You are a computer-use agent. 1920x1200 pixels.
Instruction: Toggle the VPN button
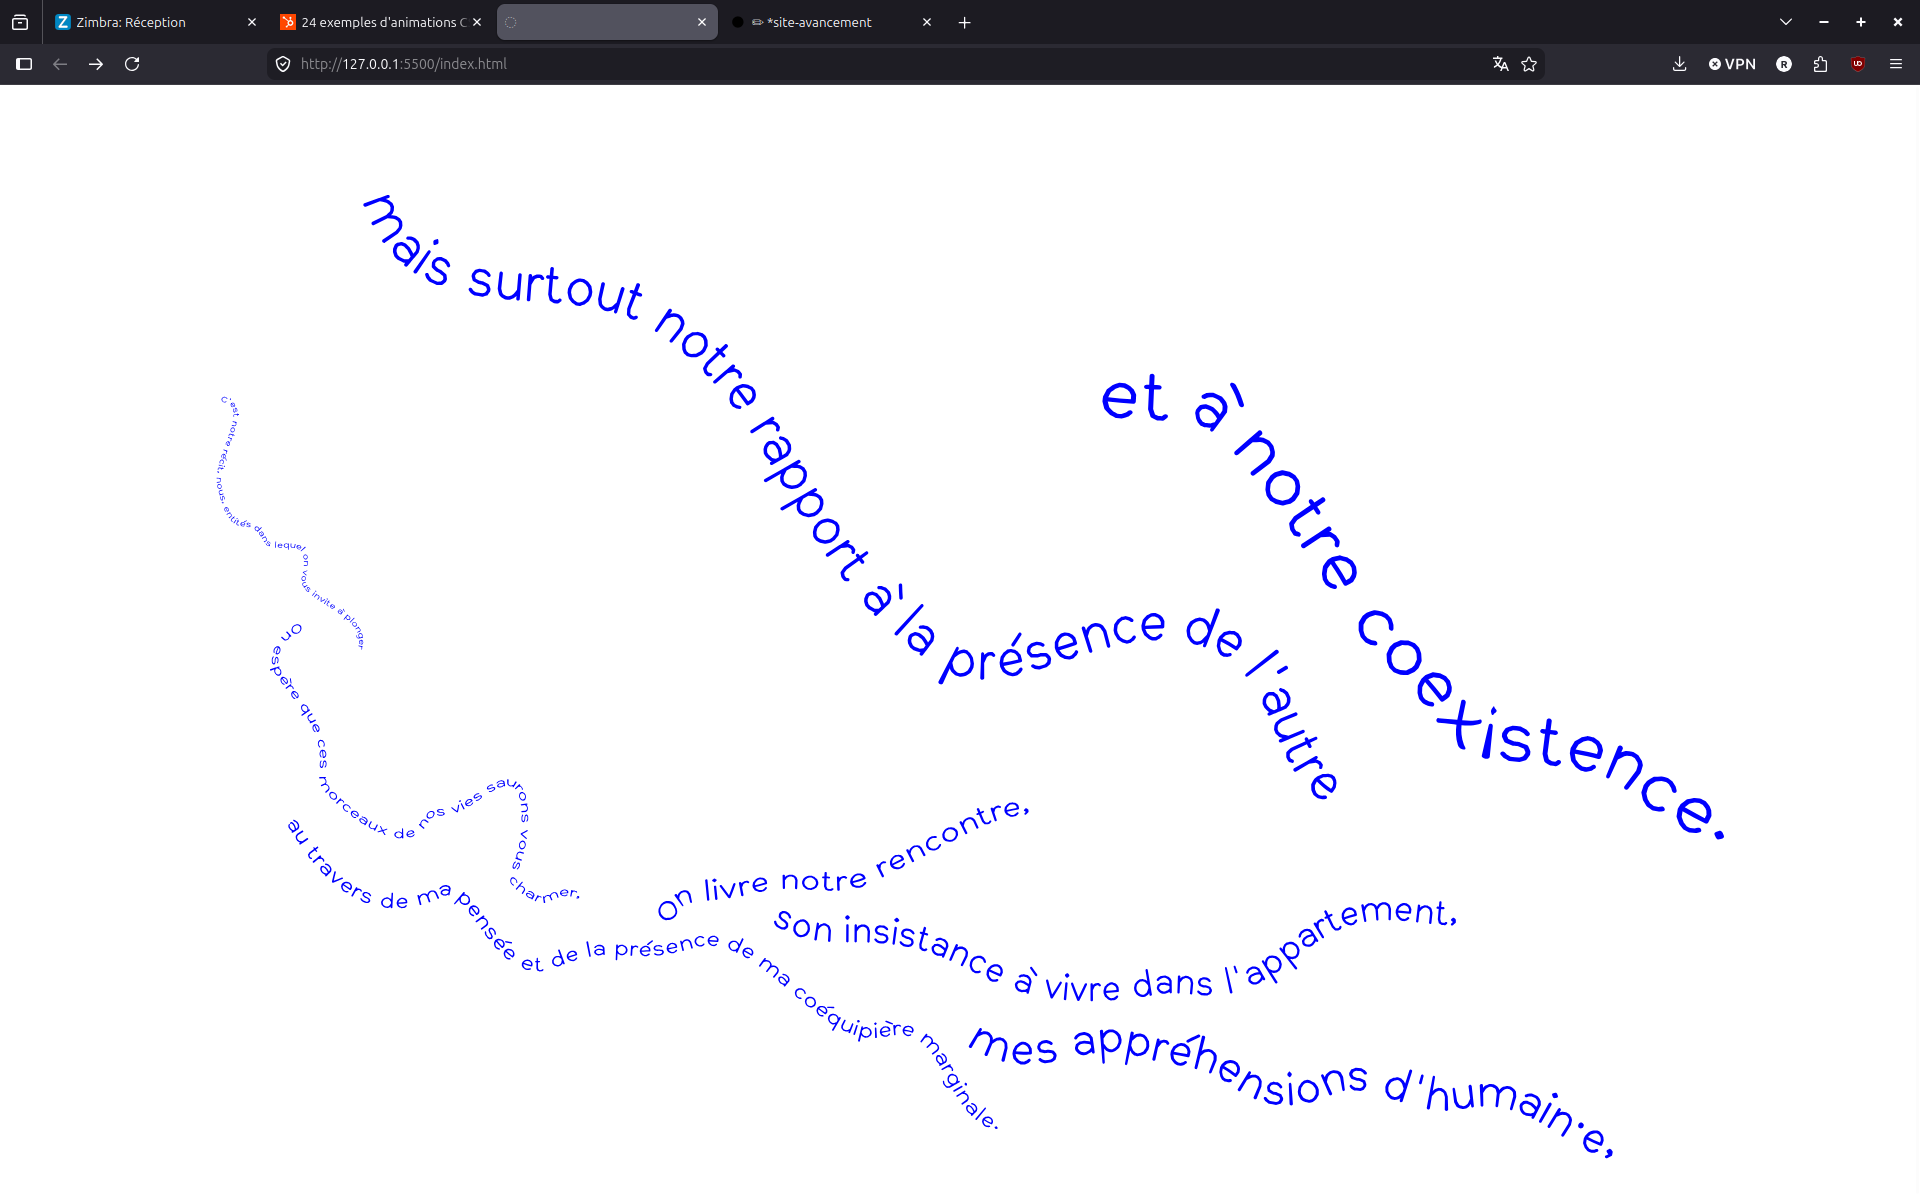coord(1732,64)
